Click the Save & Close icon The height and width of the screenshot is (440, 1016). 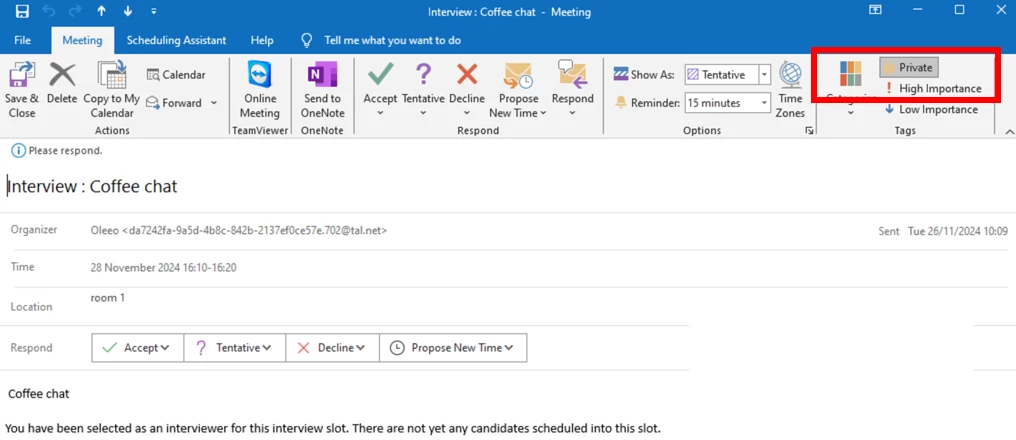point(21,78)
